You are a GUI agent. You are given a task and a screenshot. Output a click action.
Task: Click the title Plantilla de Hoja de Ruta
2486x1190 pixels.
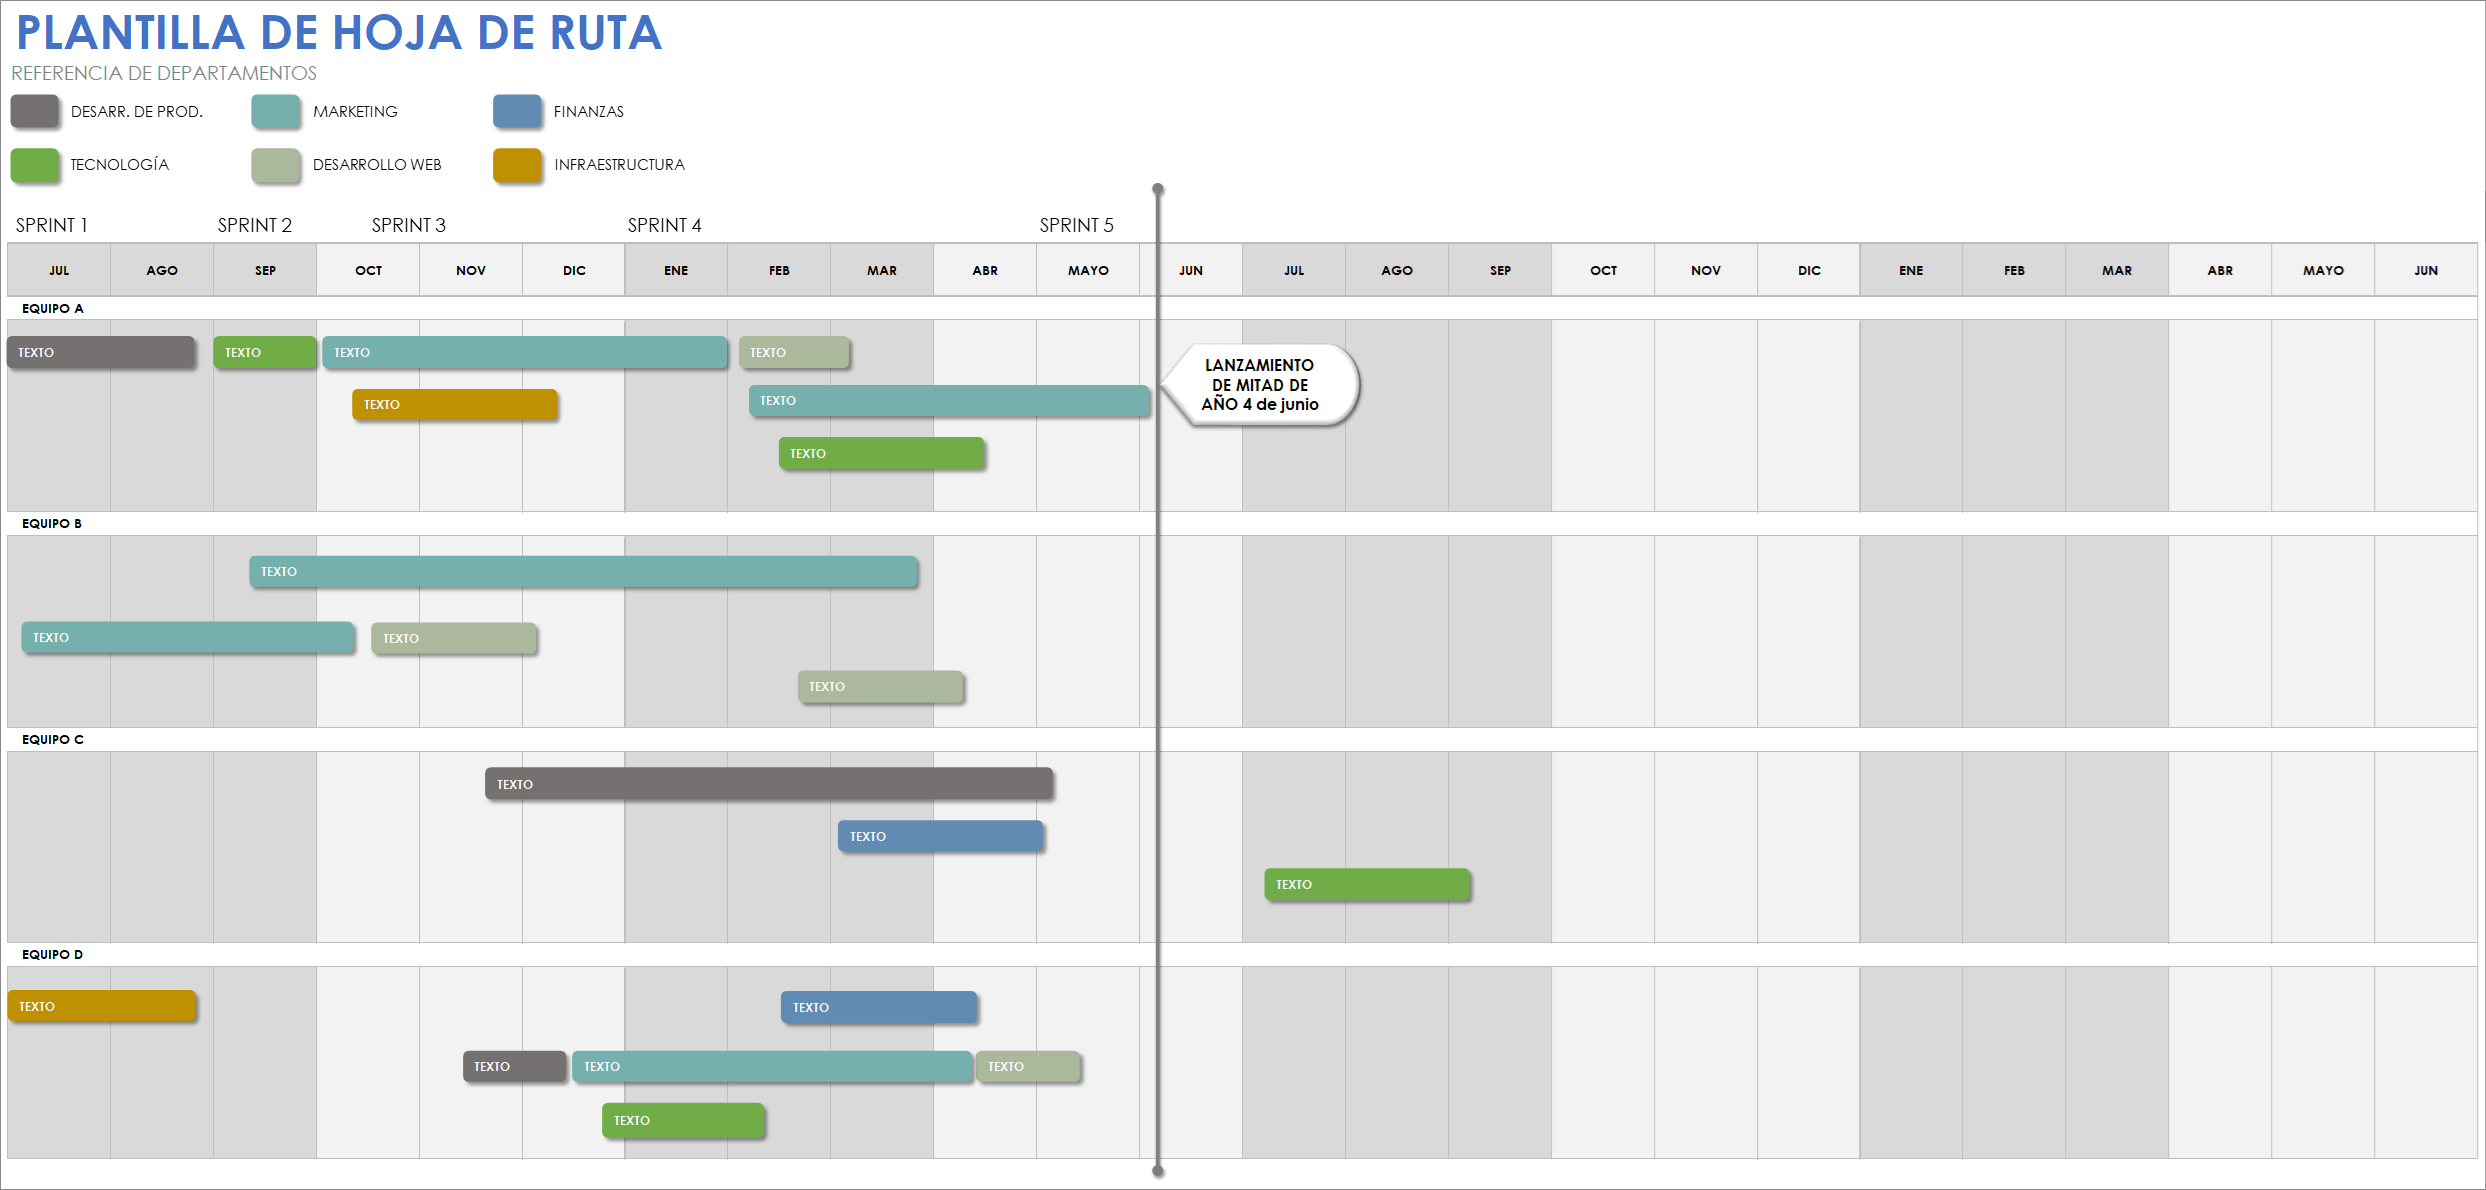339,32
